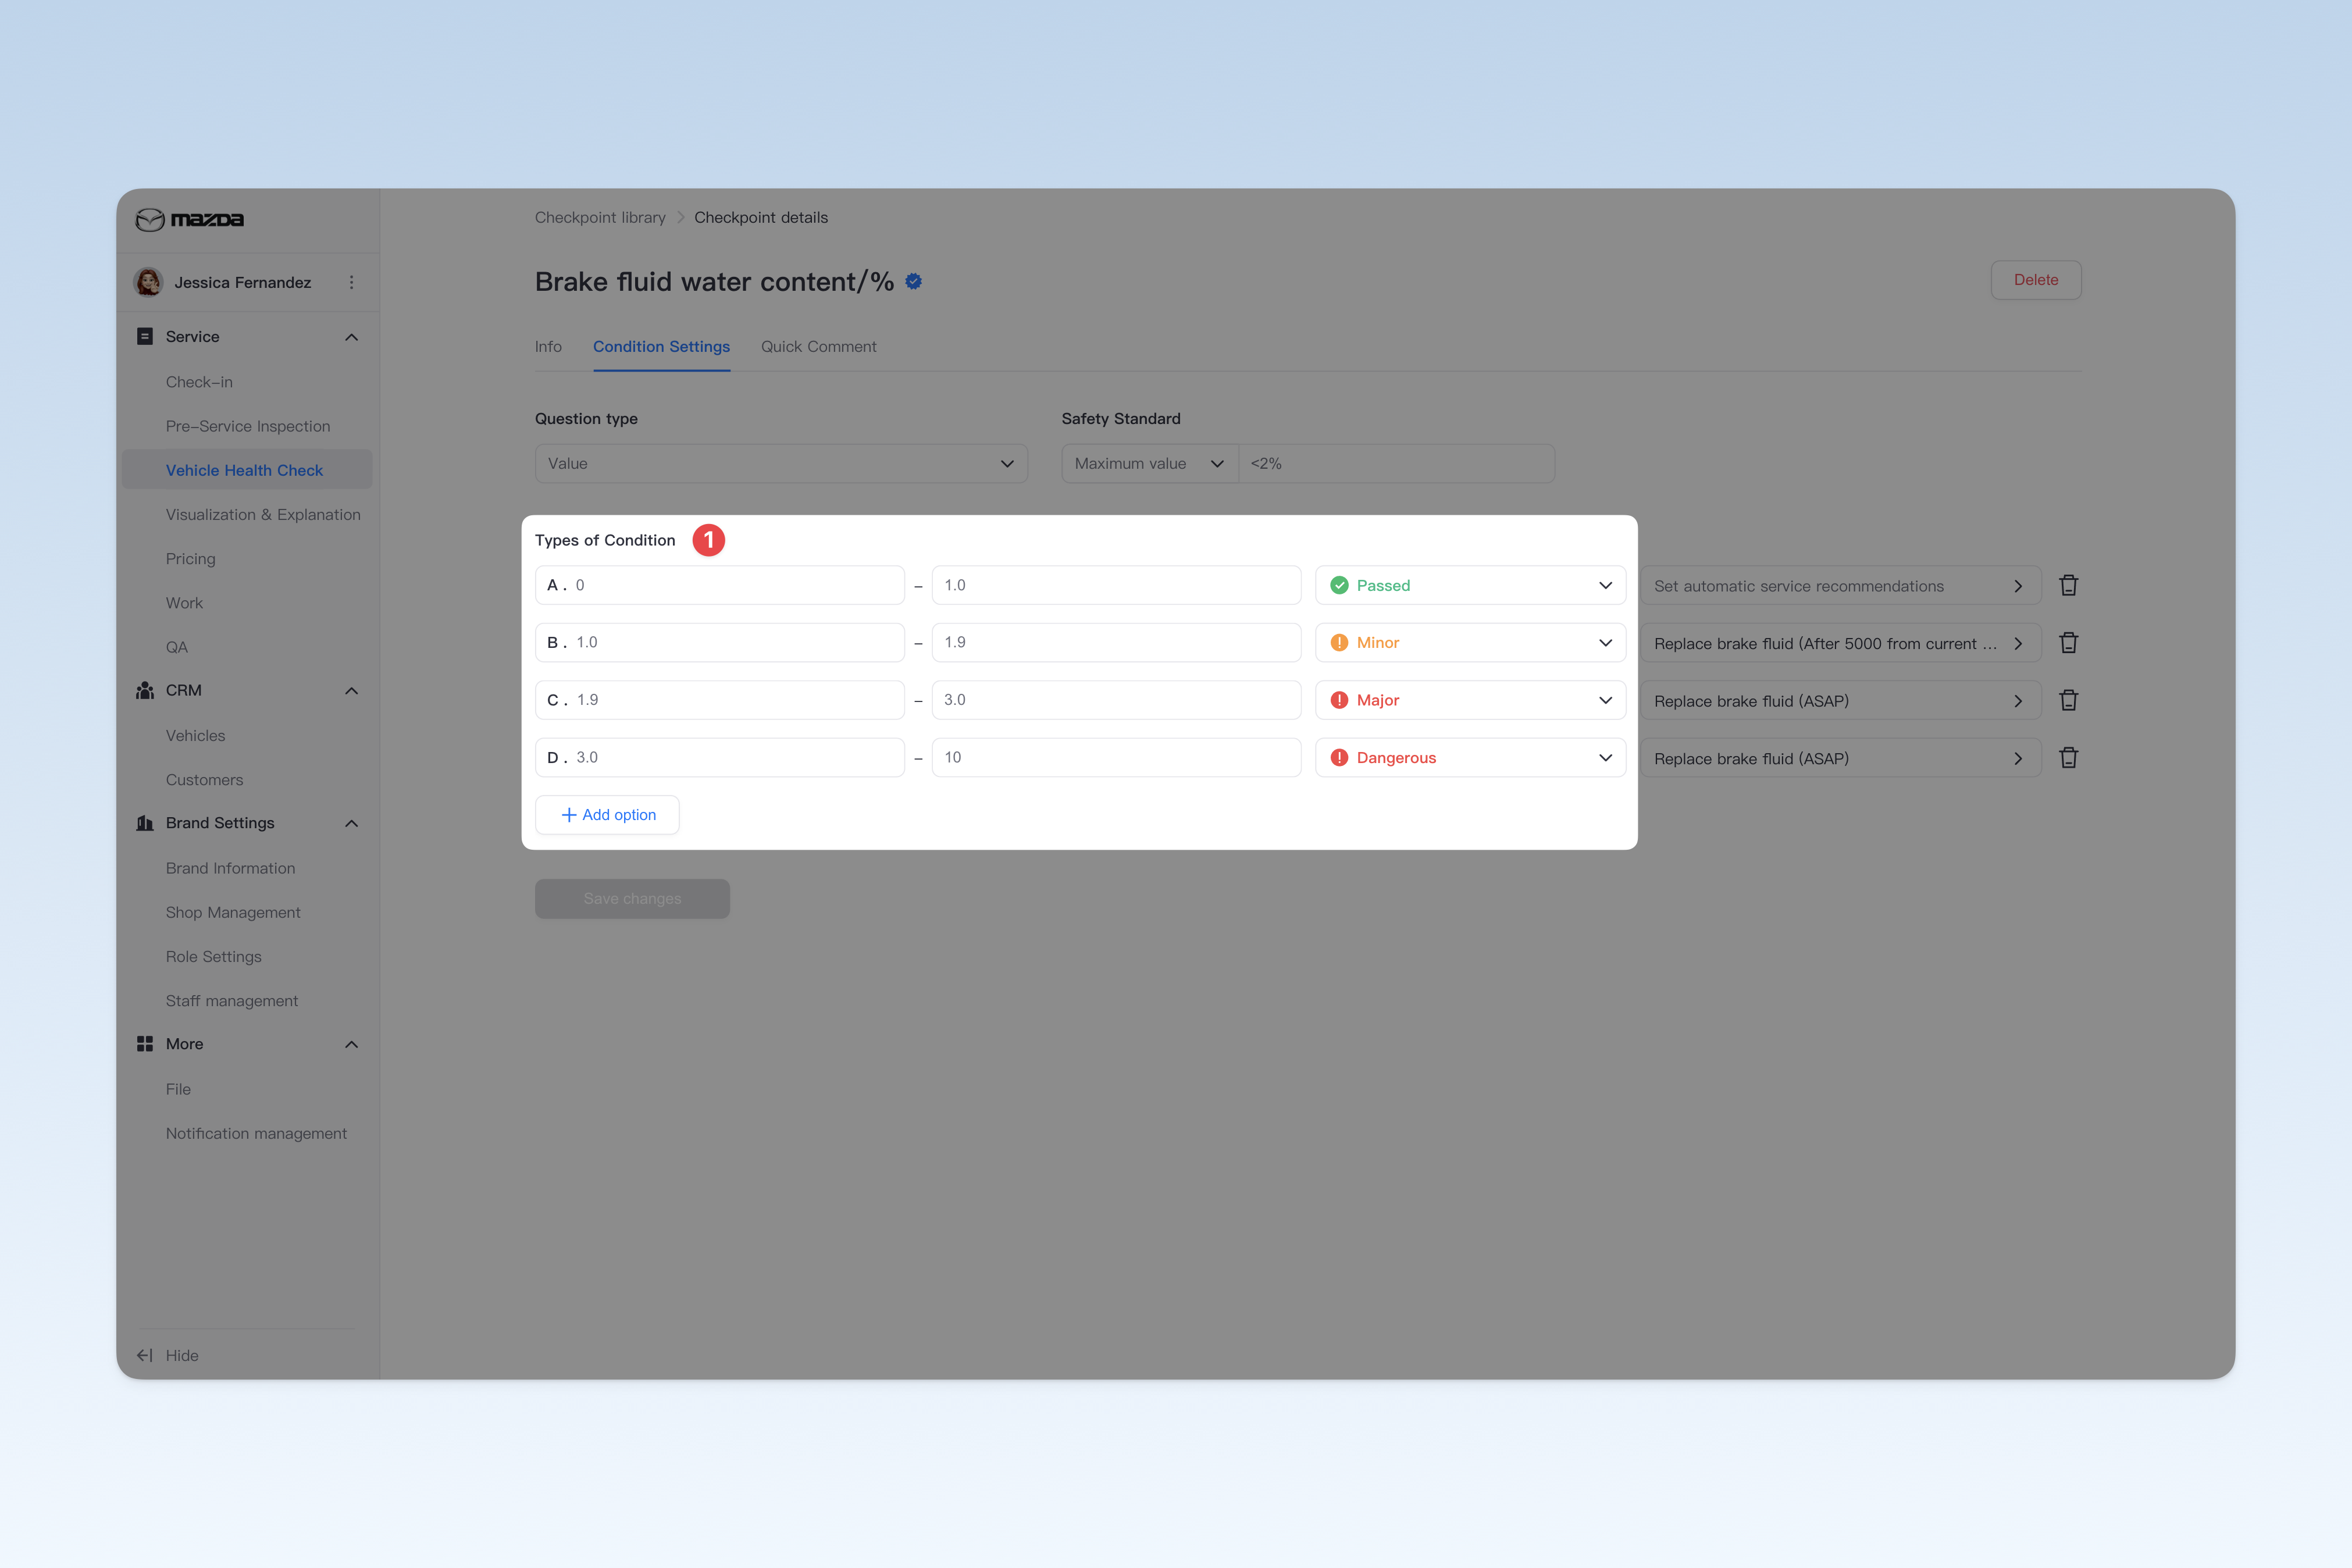Open Vehicle Health Check in sidebar

(x=247, y=470)
